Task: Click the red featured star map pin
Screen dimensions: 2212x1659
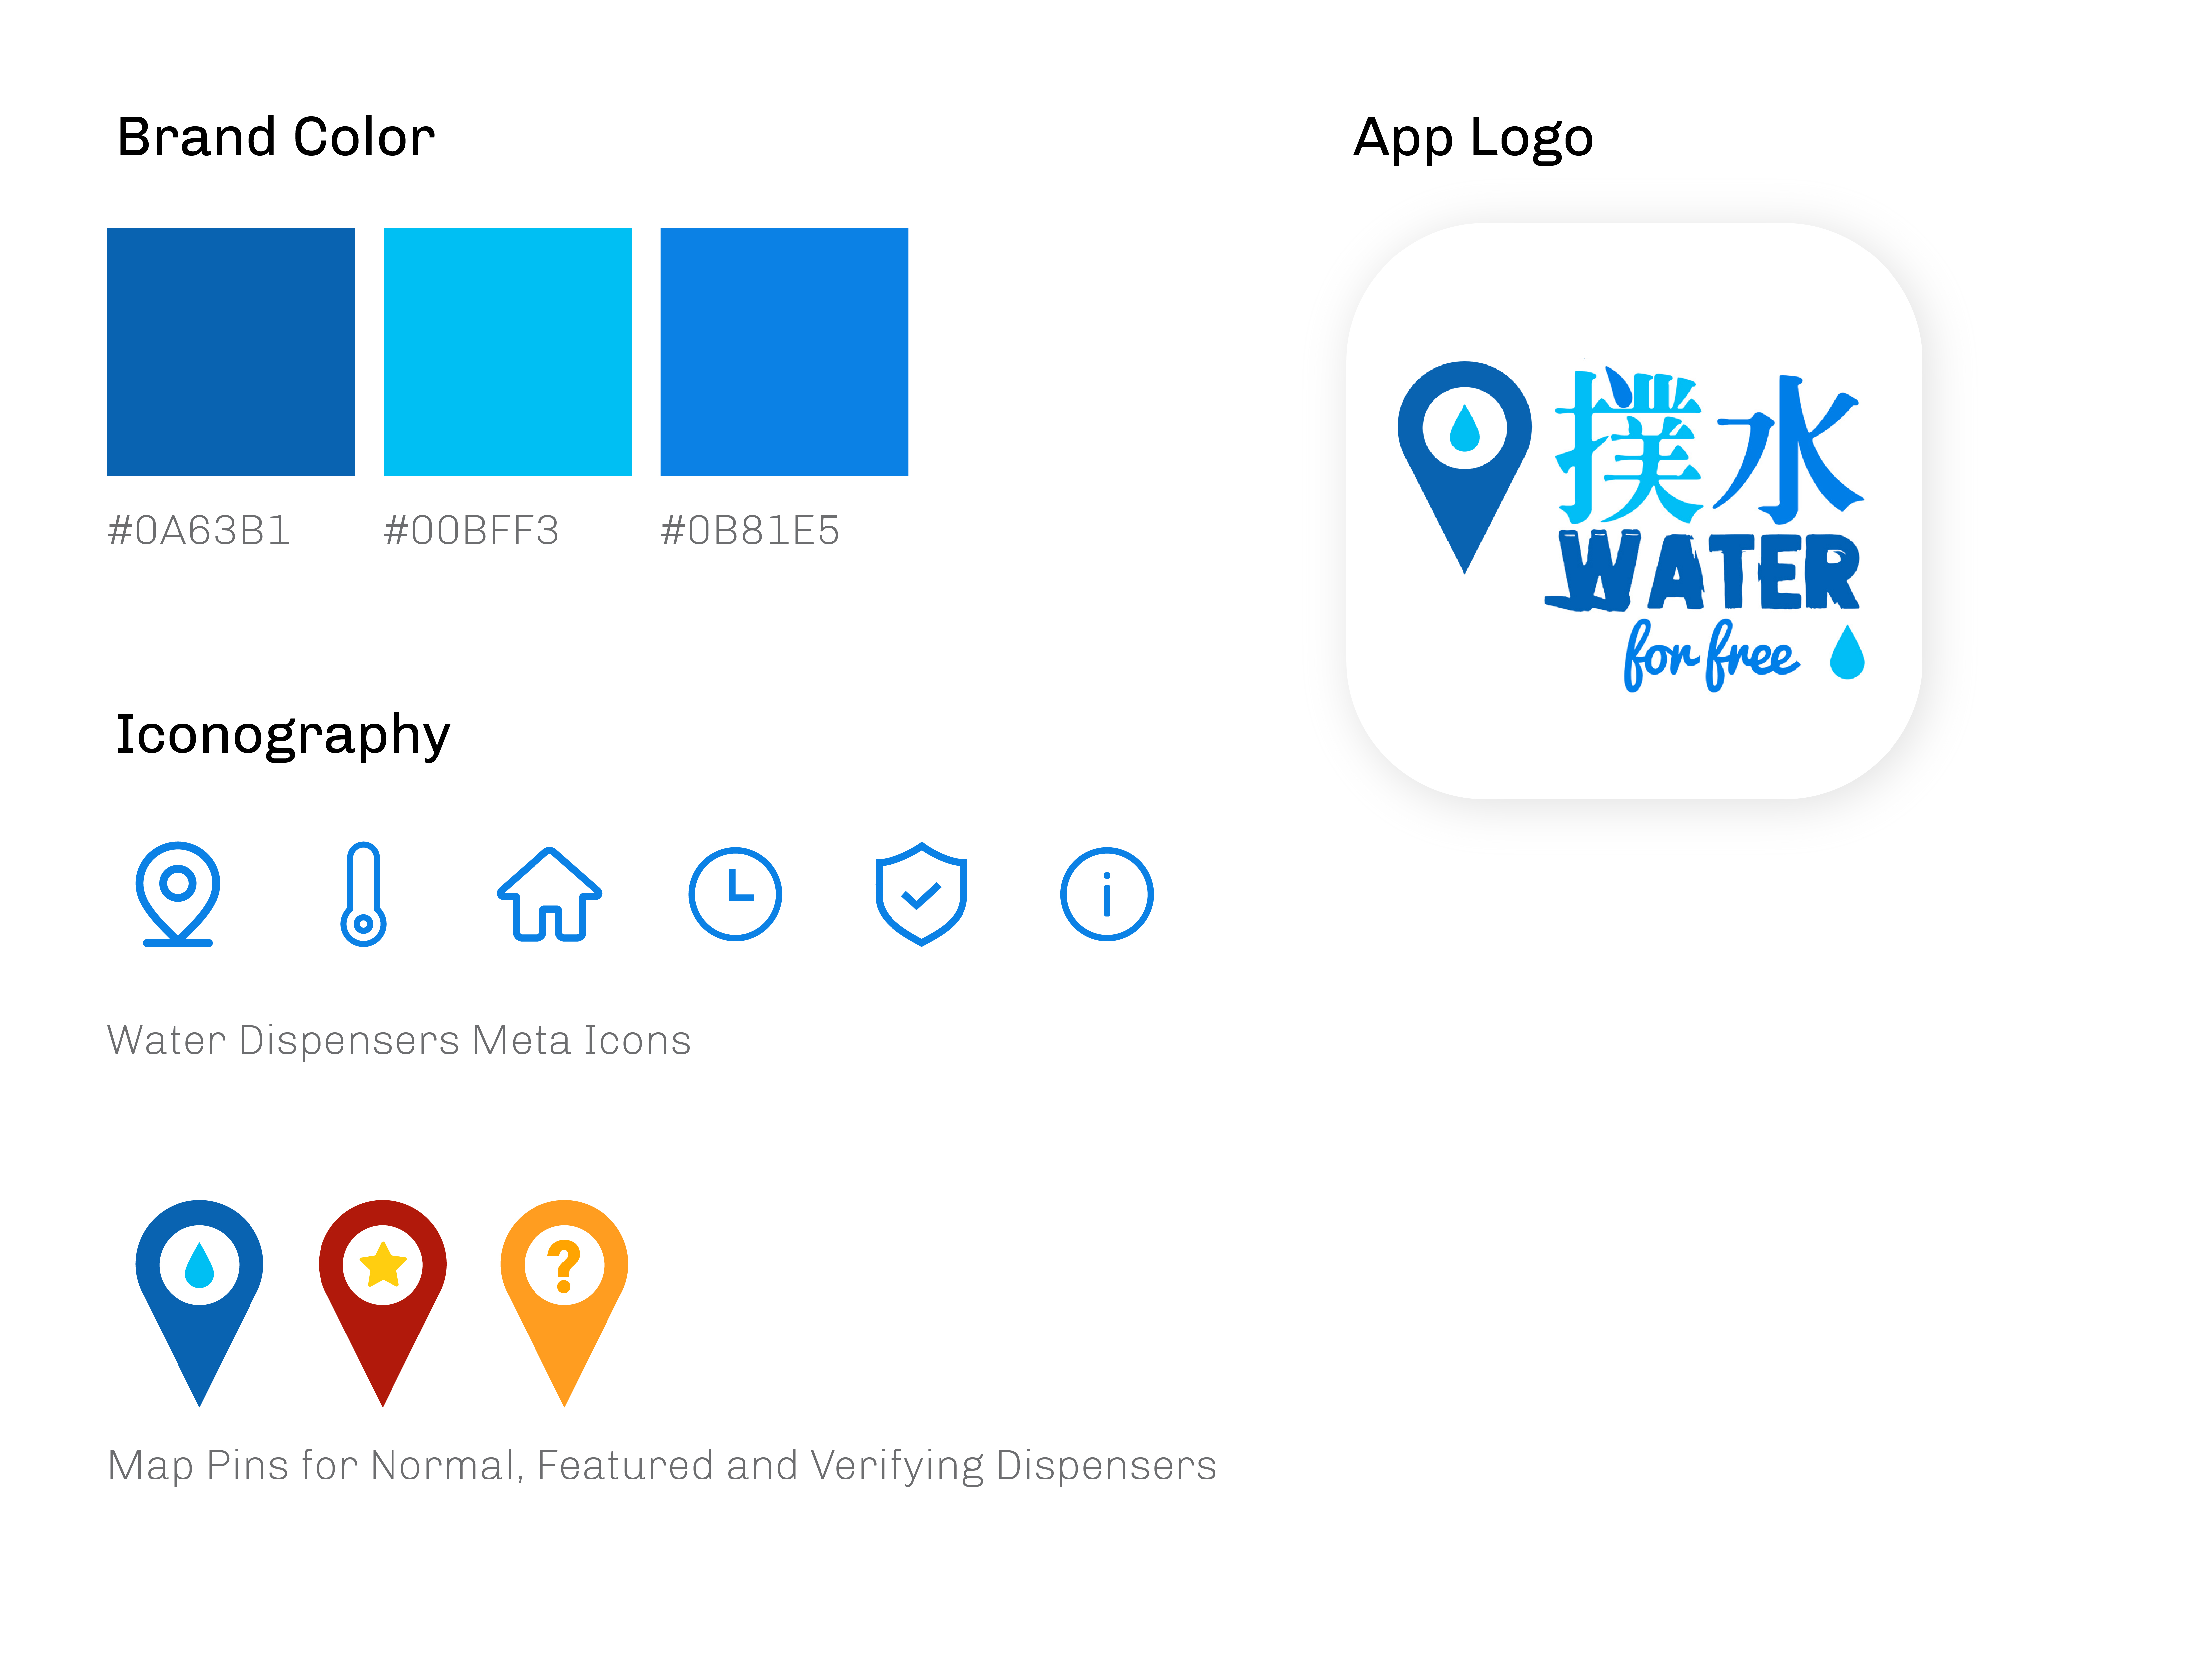Action: point(382,1302)
